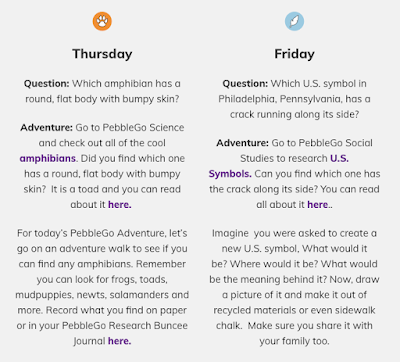
Task: Click the bold Question label under Thursday
Action: (x=46, y=83)
